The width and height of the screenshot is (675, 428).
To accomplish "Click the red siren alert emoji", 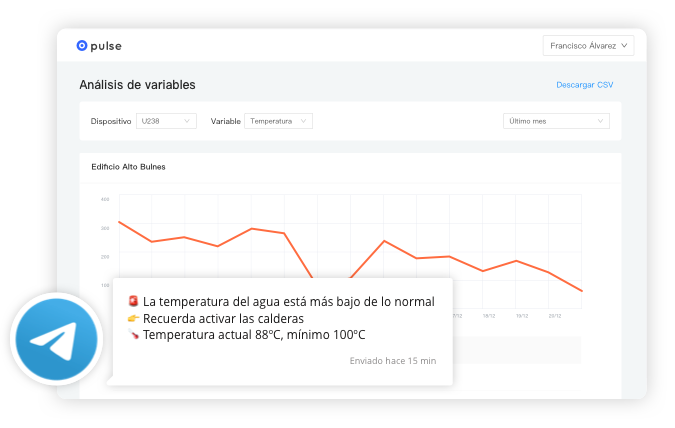I will [133, 301].
